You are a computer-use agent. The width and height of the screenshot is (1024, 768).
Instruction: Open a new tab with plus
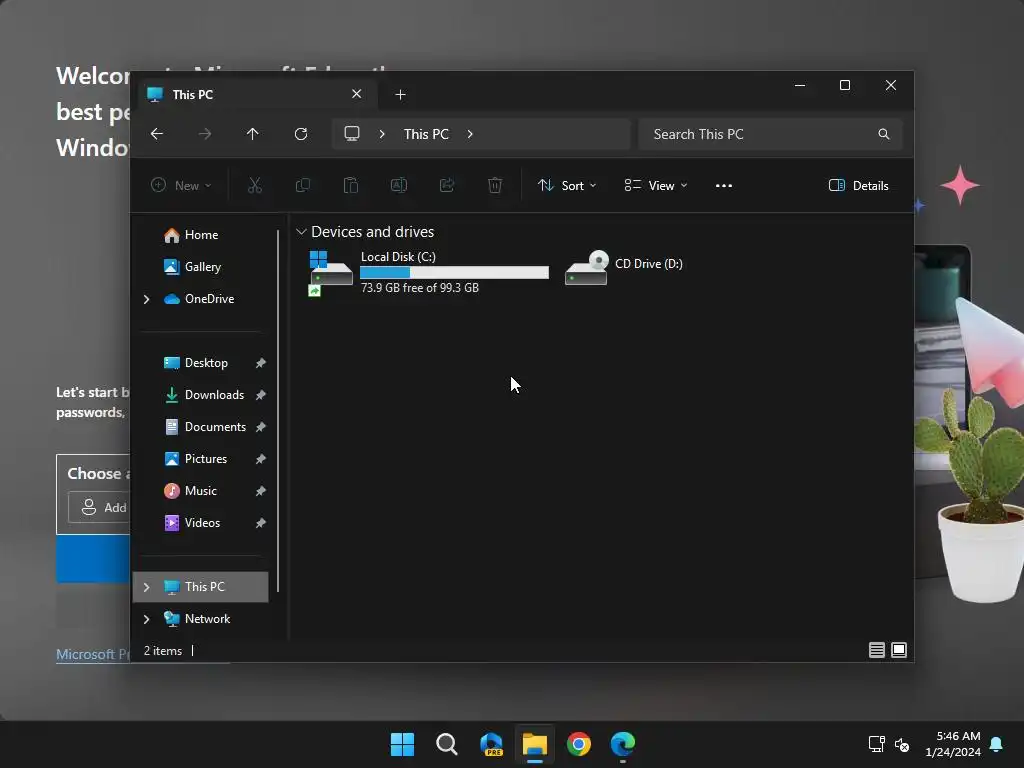pyautogui.click(x=400, y=95)
